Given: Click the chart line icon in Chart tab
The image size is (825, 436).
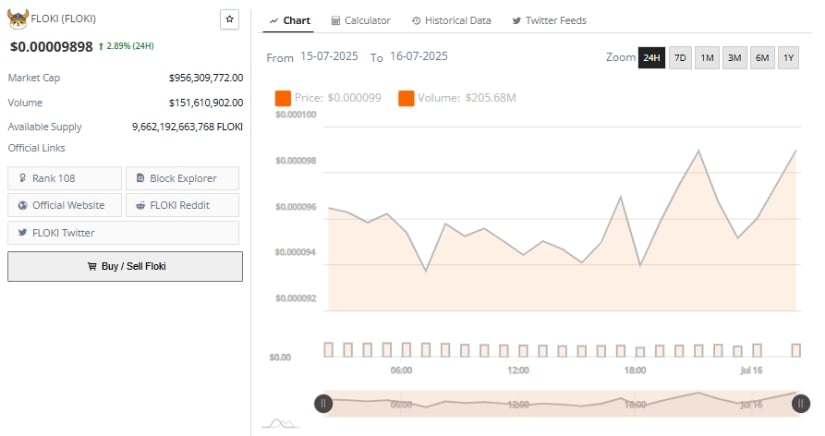Looking at the screenshot, I should pyautogui.click(x=274, y=21).
